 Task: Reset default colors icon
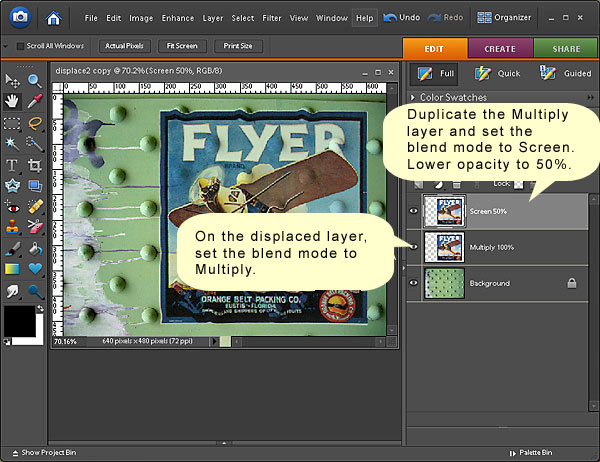tap(7, 342)
